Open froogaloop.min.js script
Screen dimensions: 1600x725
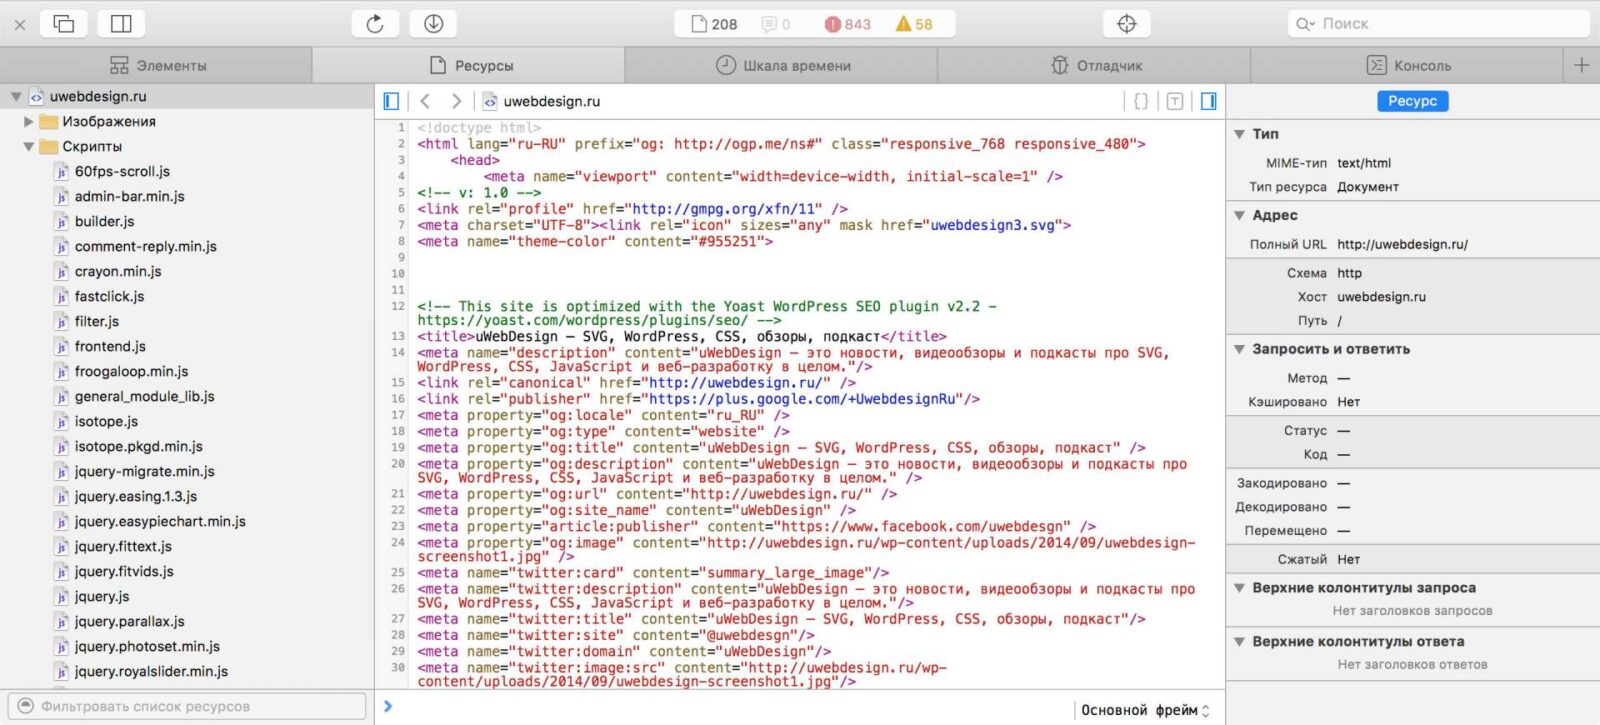point(131,372)
